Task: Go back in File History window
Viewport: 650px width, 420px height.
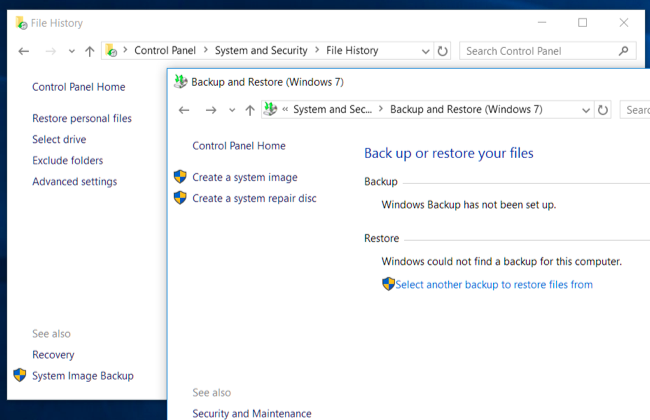Action: click(24, 51)
